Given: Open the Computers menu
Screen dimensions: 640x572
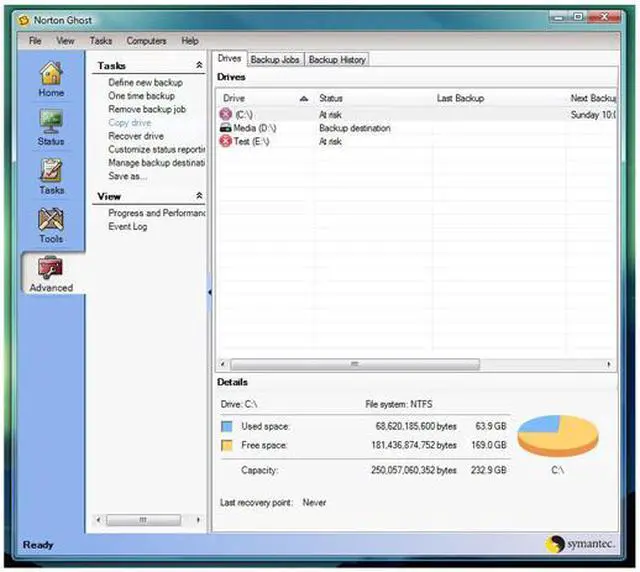Looking at the screenshot, I should coord(146,41).
